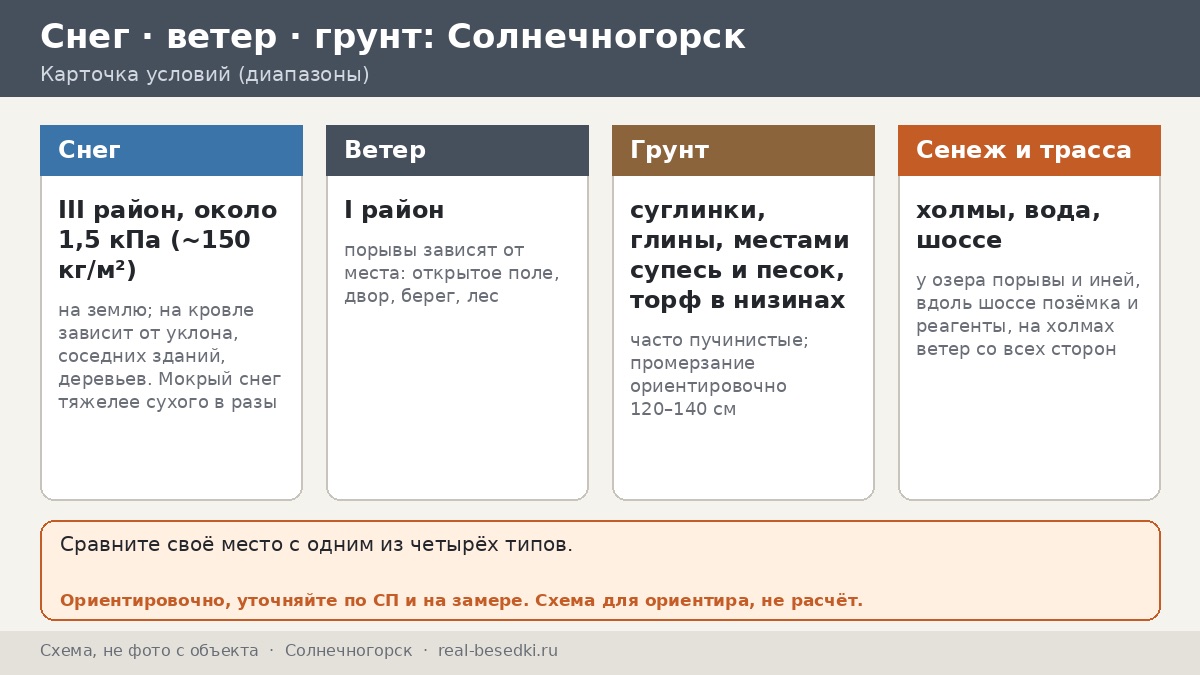The height and width of the screenshot is (675, 1200).
Task: Click soil heading 'суглинки, глины, местами супесь'
Action: click(x=739, y=255)
